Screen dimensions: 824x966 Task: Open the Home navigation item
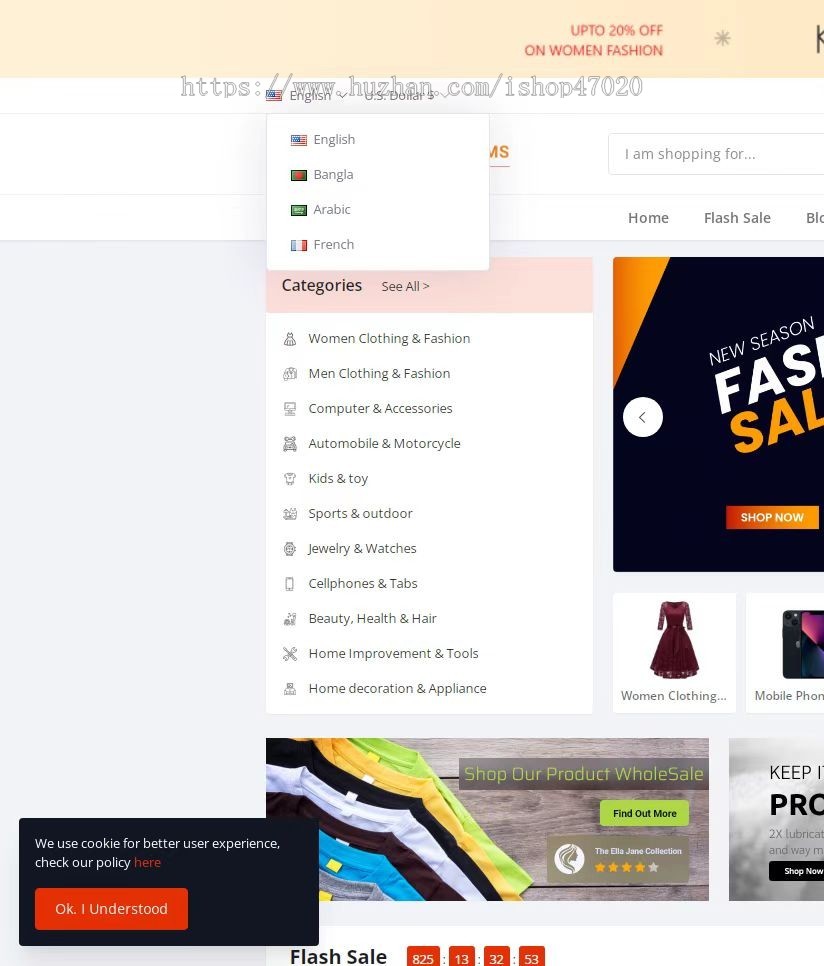pyautogui.click(x=648, y=218)
